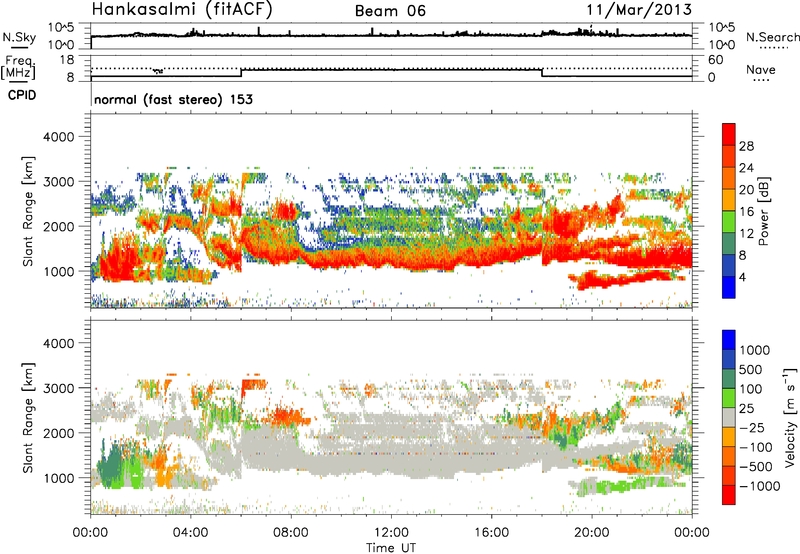Viewport: 800px width, 554px height.
Task: Click the 4000 tick in power panel
Action: (x=58, y=136)
